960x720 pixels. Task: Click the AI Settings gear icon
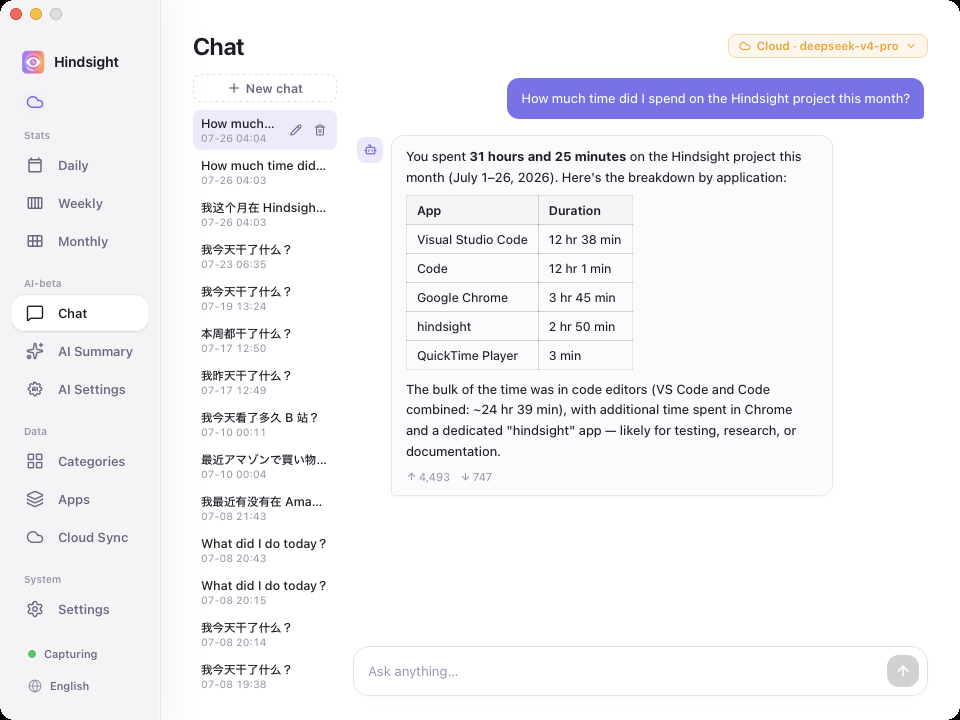[x=35, y=389]
